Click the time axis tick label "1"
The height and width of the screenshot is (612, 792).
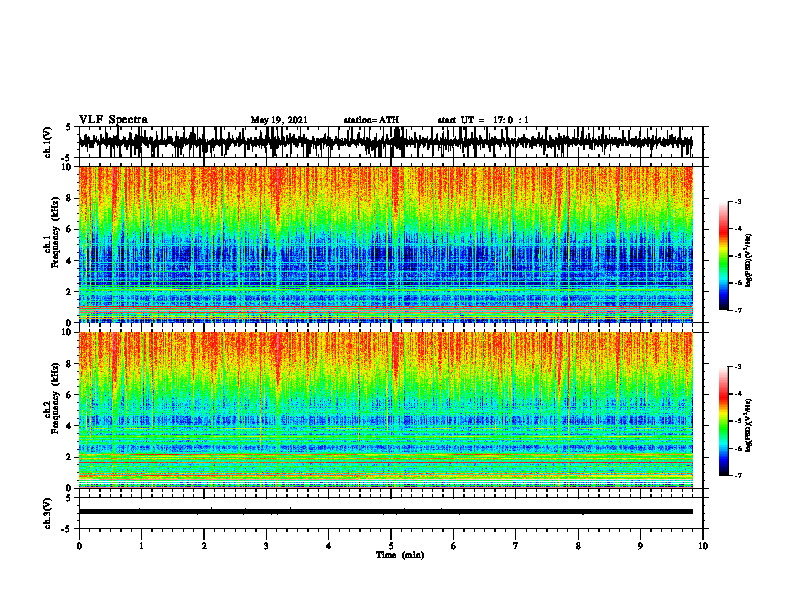[x=141, y=546]
